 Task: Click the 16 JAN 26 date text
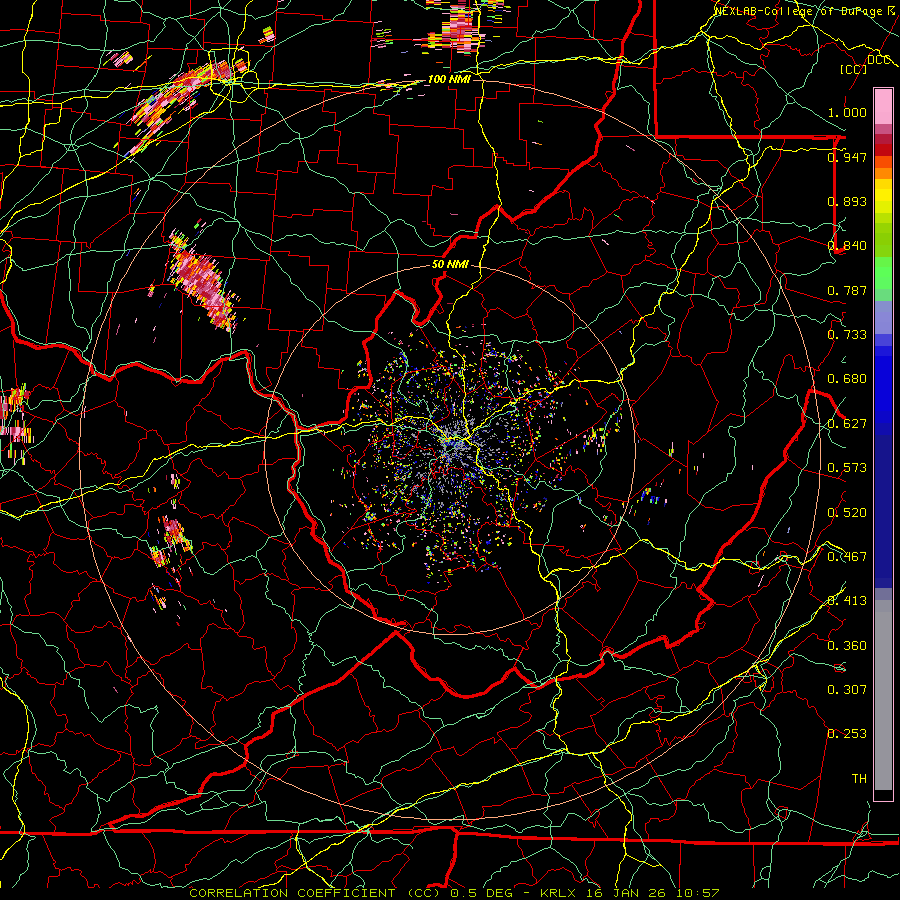pyautogui.click(x=626, y=893)
